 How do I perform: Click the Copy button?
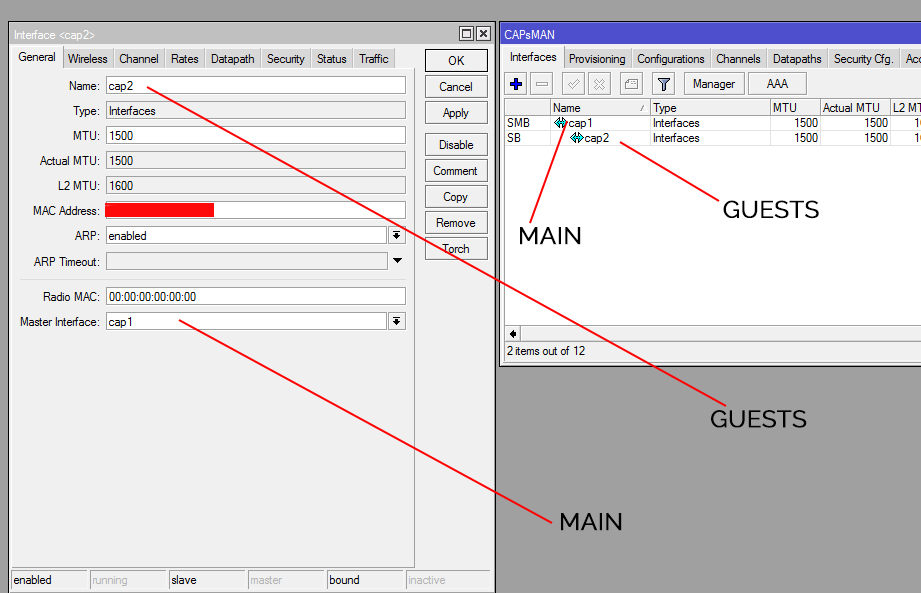[456, 197]
